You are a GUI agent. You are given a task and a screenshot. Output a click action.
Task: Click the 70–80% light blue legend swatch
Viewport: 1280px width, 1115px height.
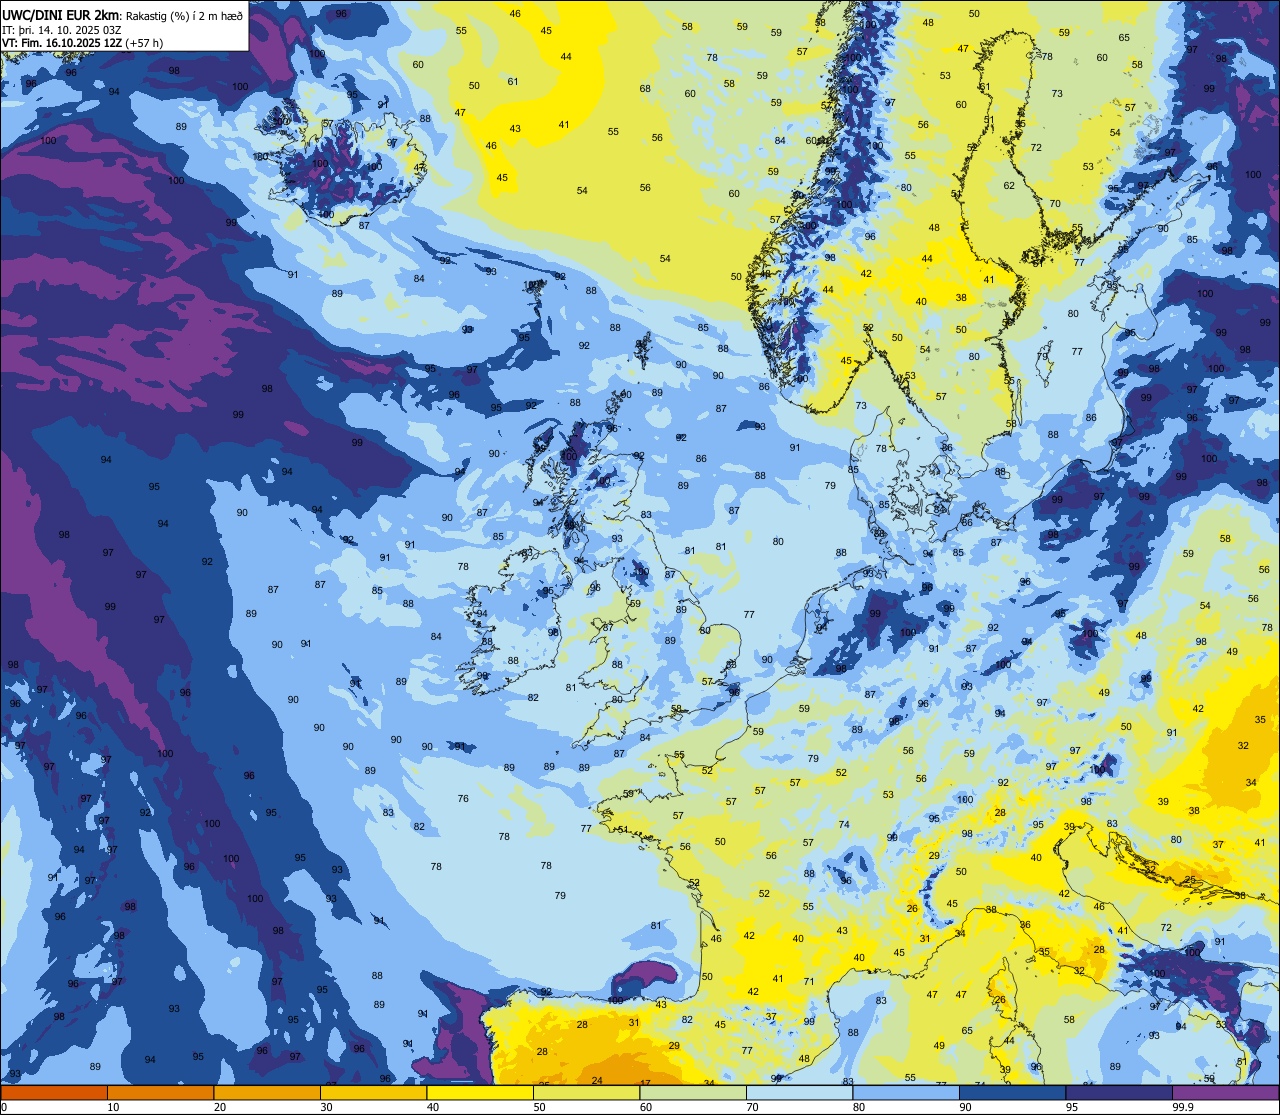799,1093
